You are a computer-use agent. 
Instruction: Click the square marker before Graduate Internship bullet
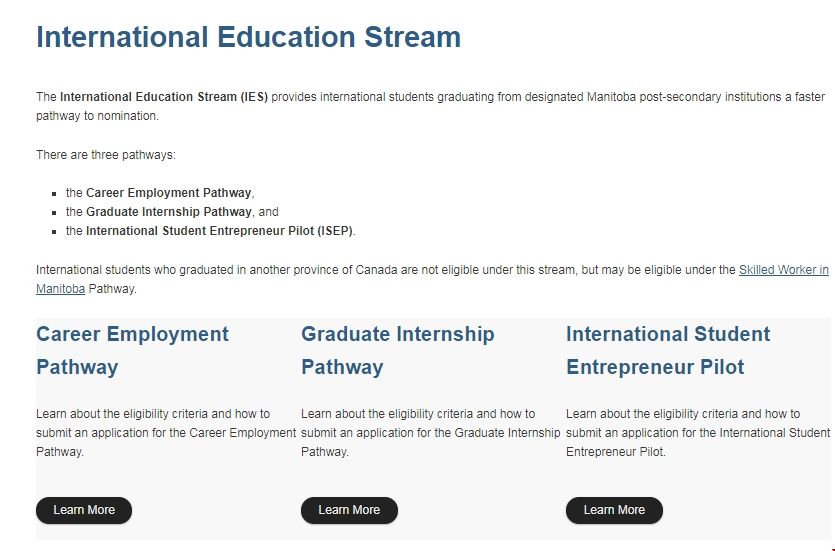[x=54, y=213]
